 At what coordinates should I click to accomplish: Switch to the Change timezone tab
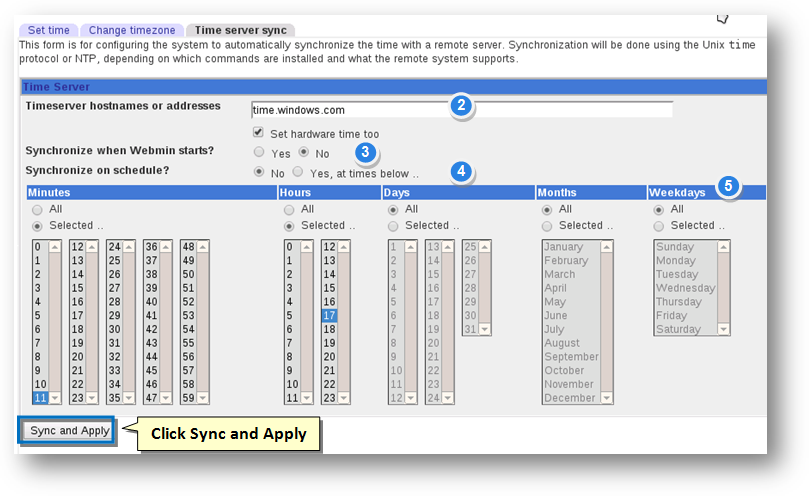click(x=131, y=30)
